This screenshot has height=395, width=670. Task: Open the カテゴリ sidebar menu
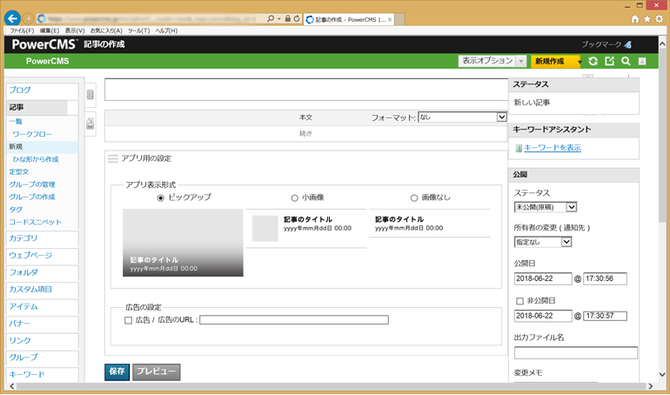[42, 239]
